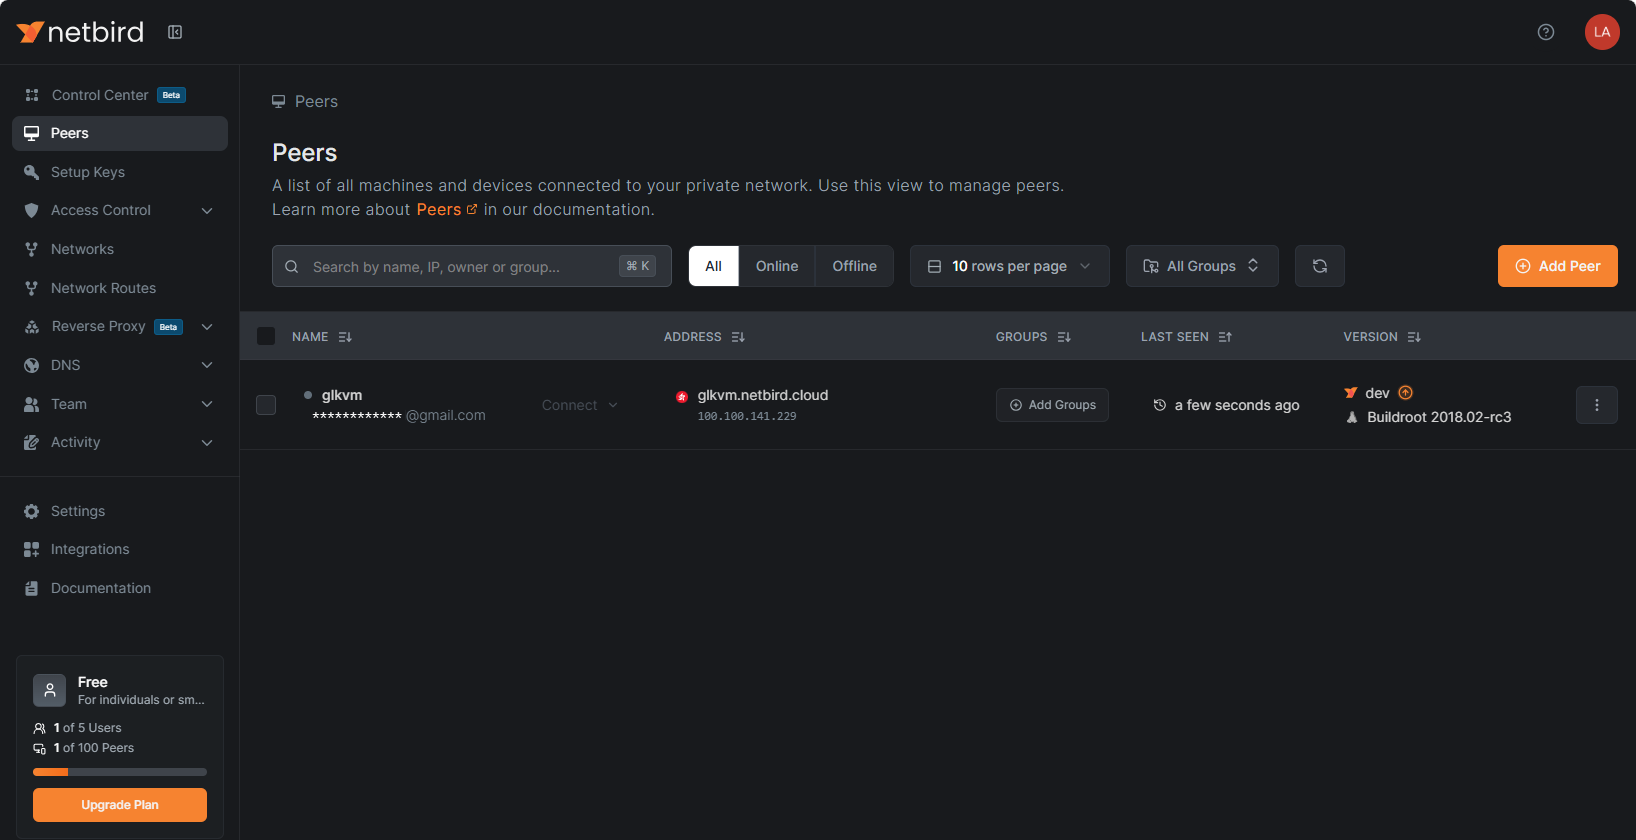The width and height of the screenshot is (1636, 840).
Task: Click the '1 of 100 Peers' text
Action: click(94, 748)
